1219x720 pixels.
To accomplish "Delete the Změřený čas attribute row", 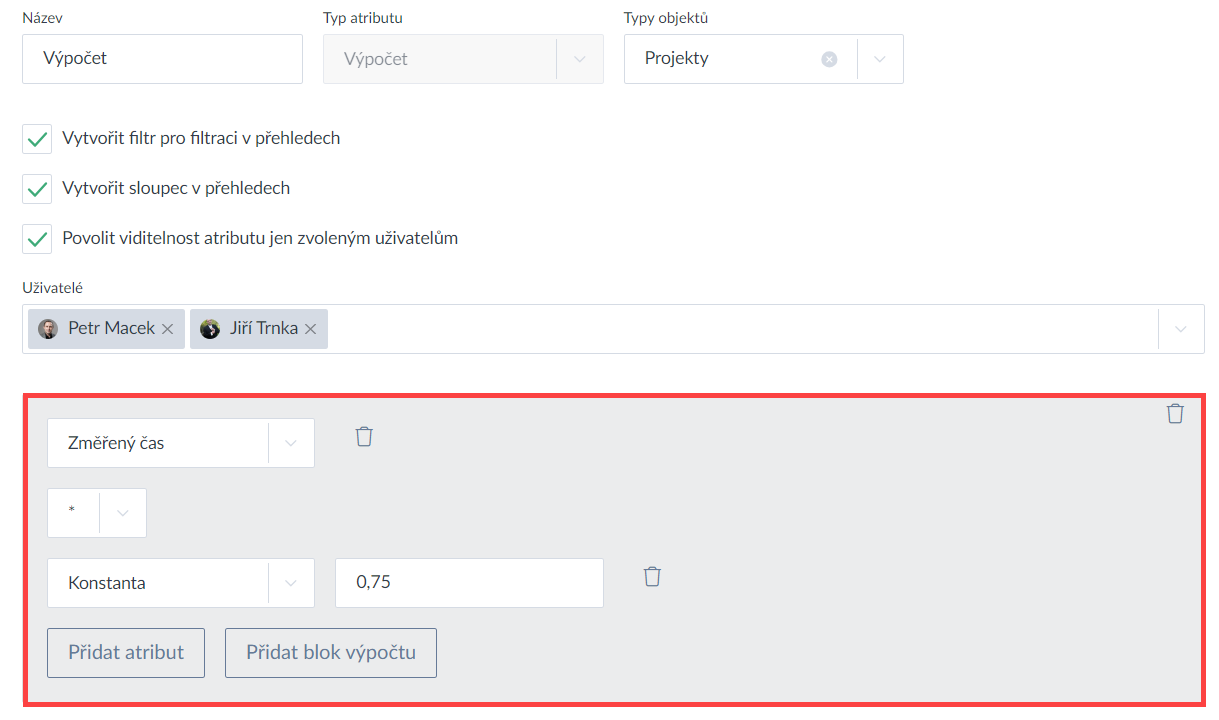I will pyautogui.click(x=364, y=437).
